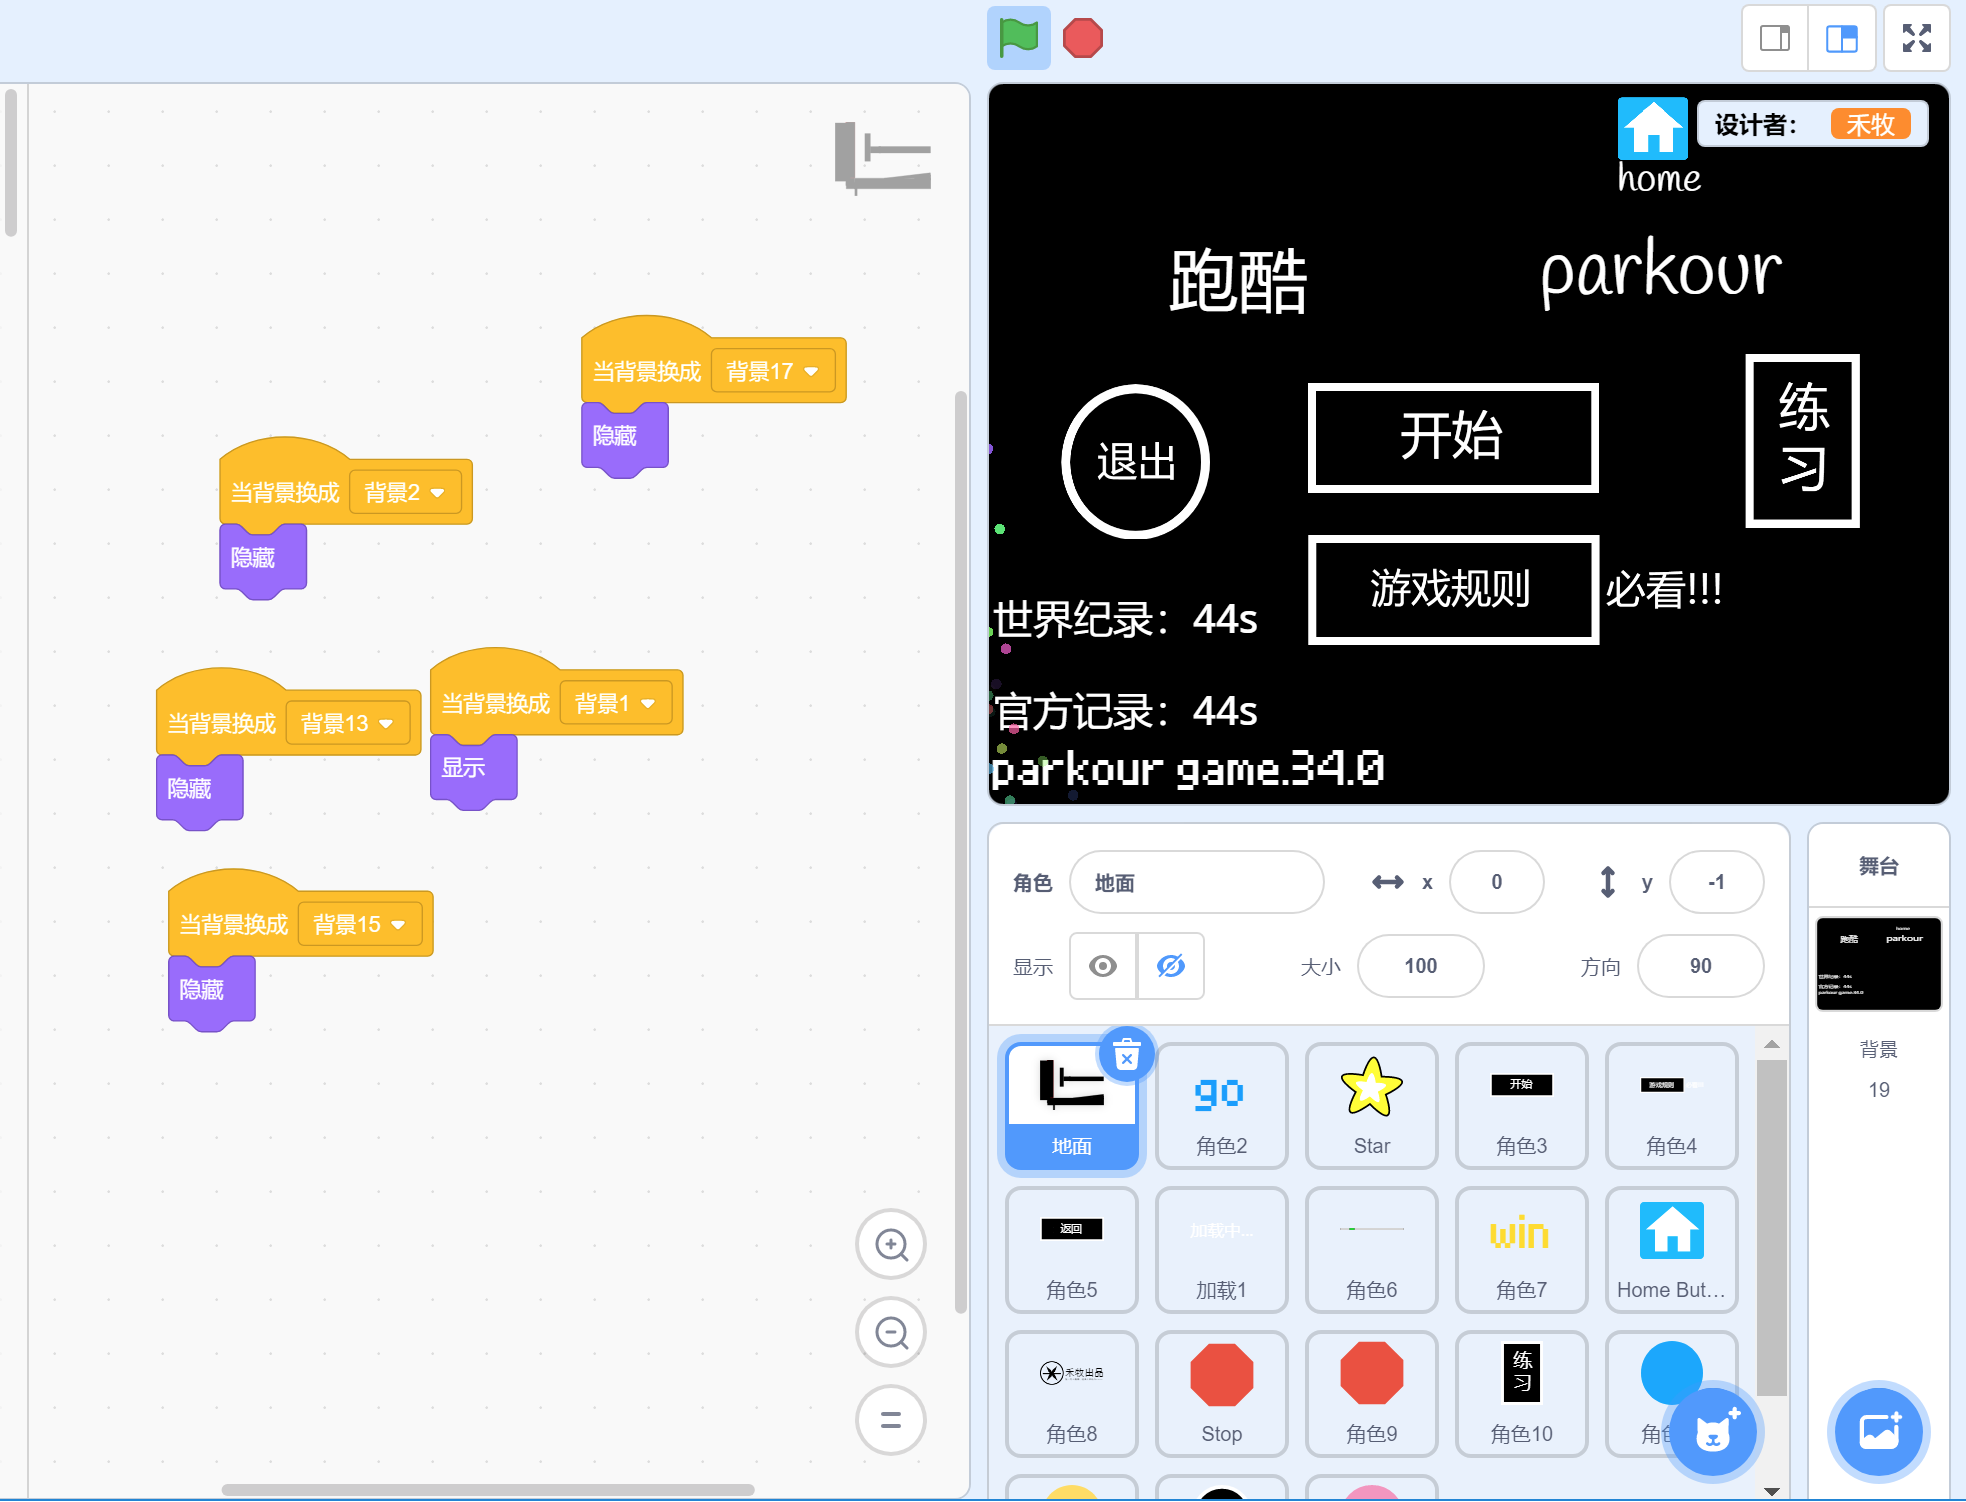
Task: Open the 背景17 backdrop dropdown
Action: coord(772,372)
